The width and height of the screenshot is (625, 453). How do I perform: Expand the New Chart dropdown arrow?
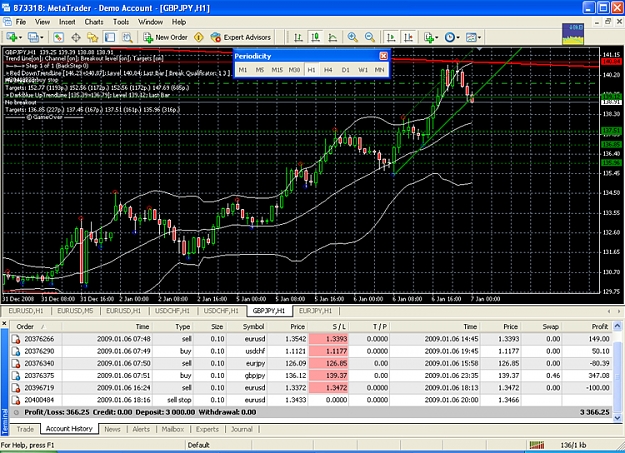[x=20, y=38]
